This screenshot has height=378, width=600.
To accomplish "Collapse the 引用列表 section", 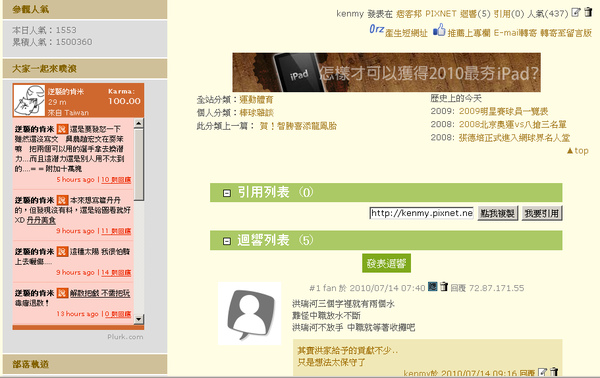I will tap(227, 193).
